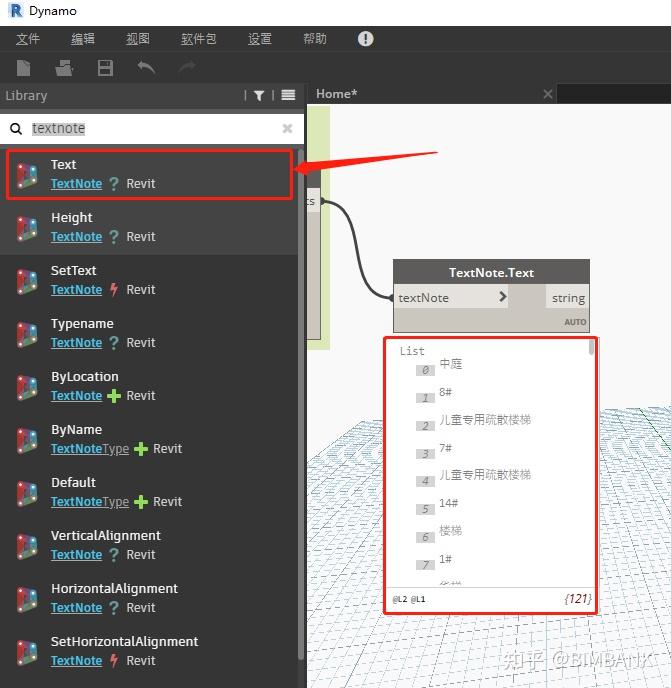Click the search magnifier icon

tap(16, 129)
